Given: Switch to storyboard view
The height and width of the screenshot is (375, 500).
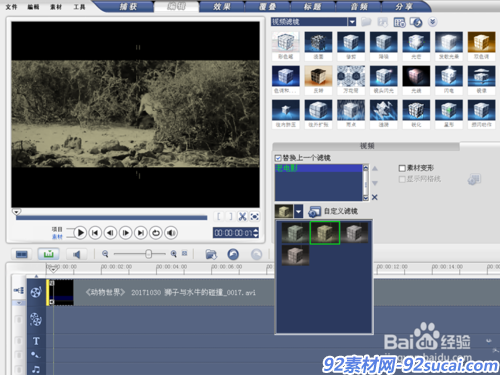Looking at the screenshot, I should click(22, 255).
